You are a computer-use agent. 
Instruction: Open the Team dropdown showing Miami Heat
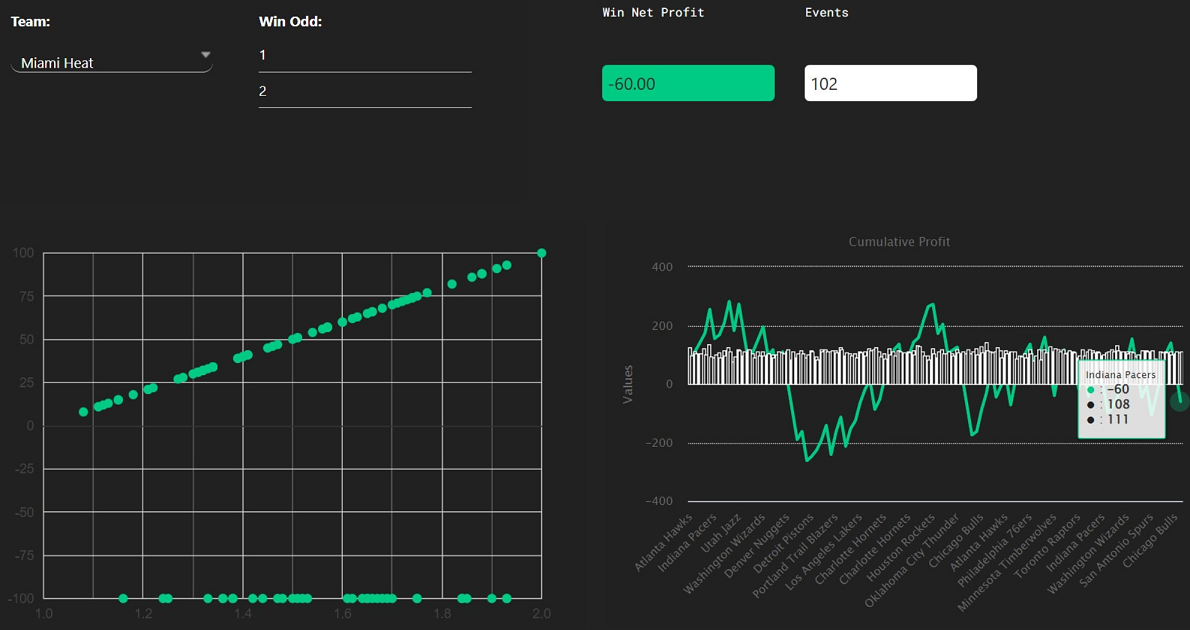(112, 62)
